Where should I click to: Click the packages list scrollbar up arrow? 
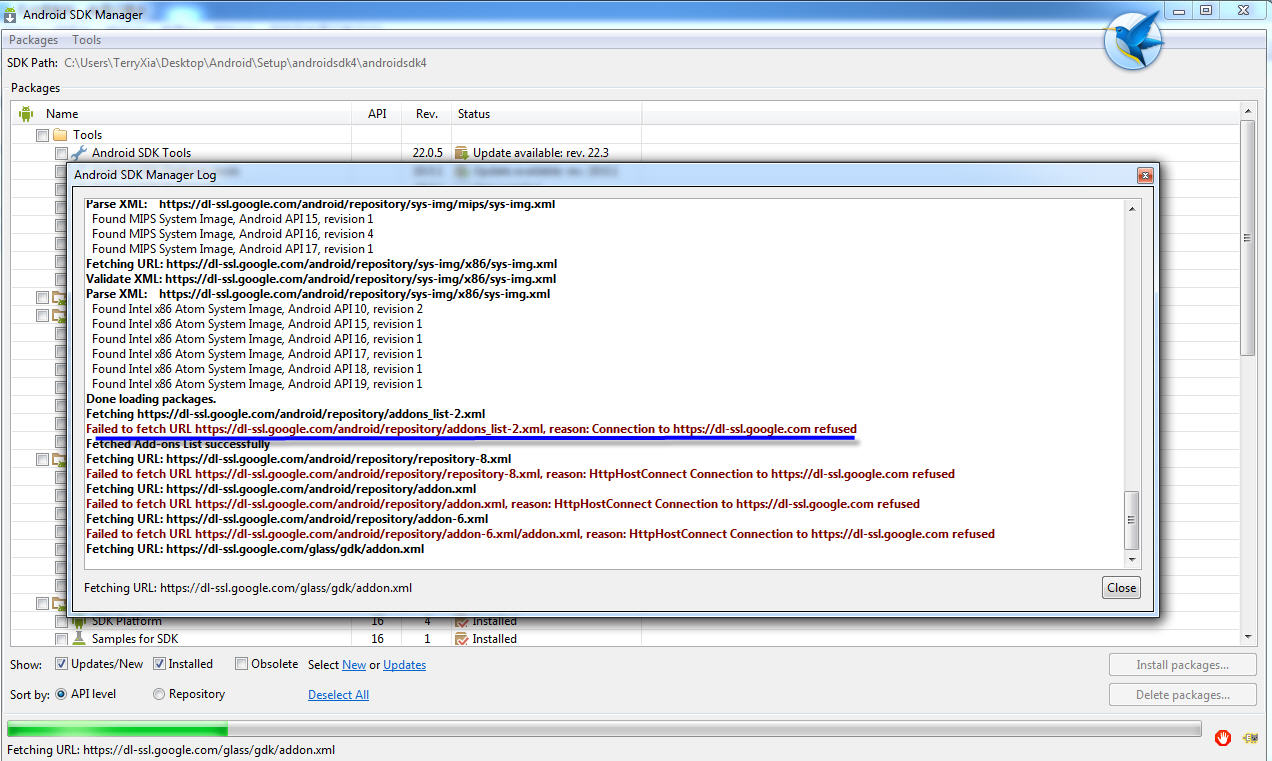coord(1247,111)
